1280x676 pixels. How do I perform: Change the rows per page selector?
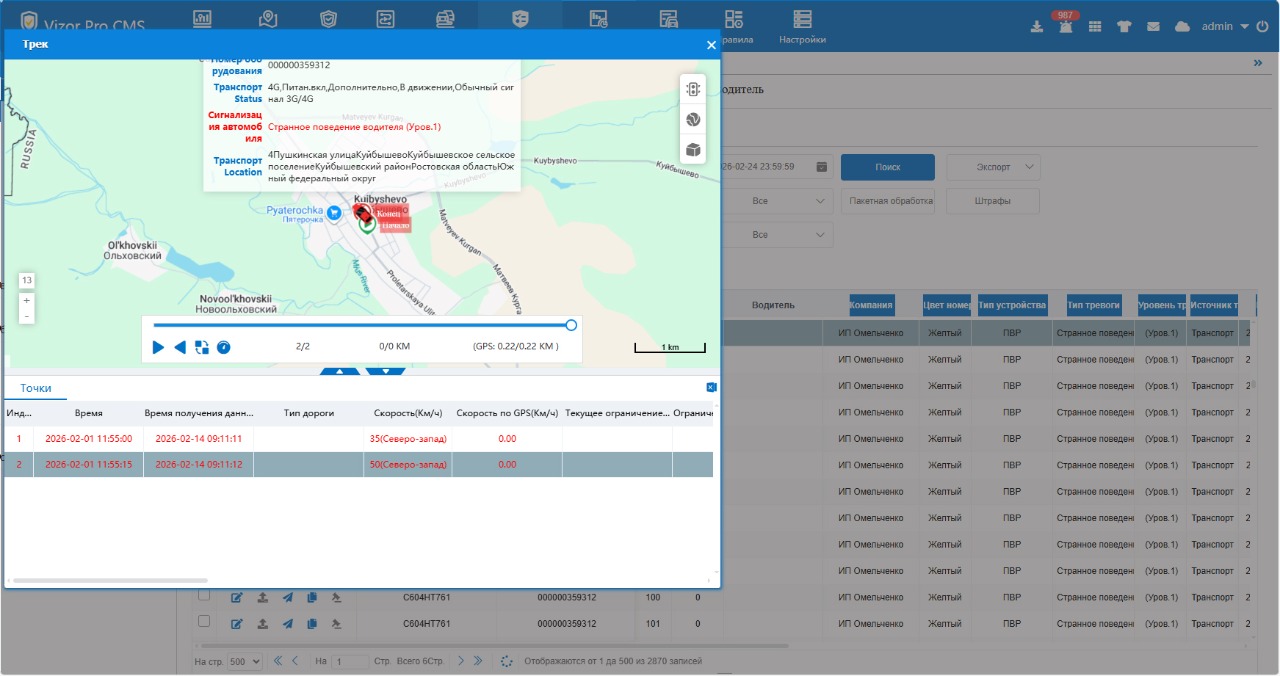coord(243,661)
